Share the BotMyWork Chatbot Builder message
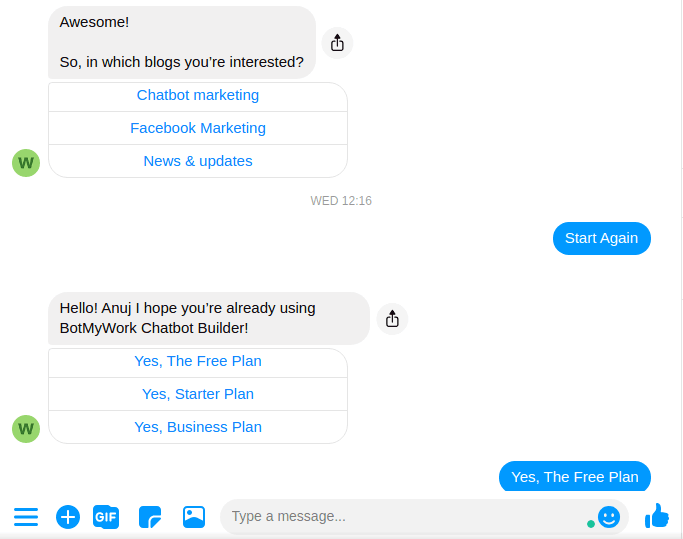 tap(392, 319)
